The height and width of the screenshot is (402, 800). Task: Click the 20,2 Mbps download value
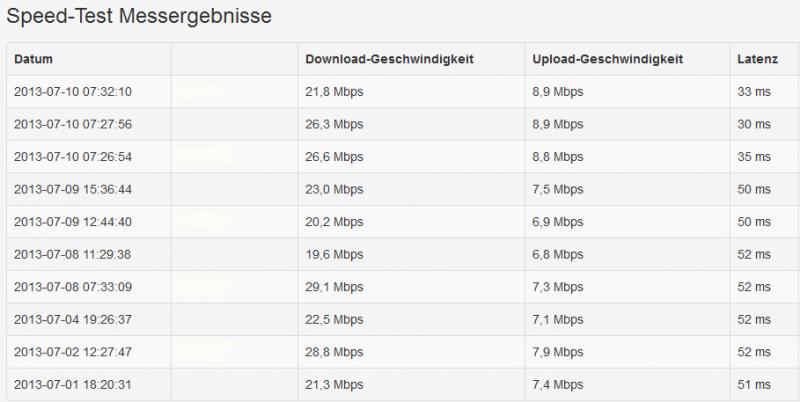pos(334,222)
